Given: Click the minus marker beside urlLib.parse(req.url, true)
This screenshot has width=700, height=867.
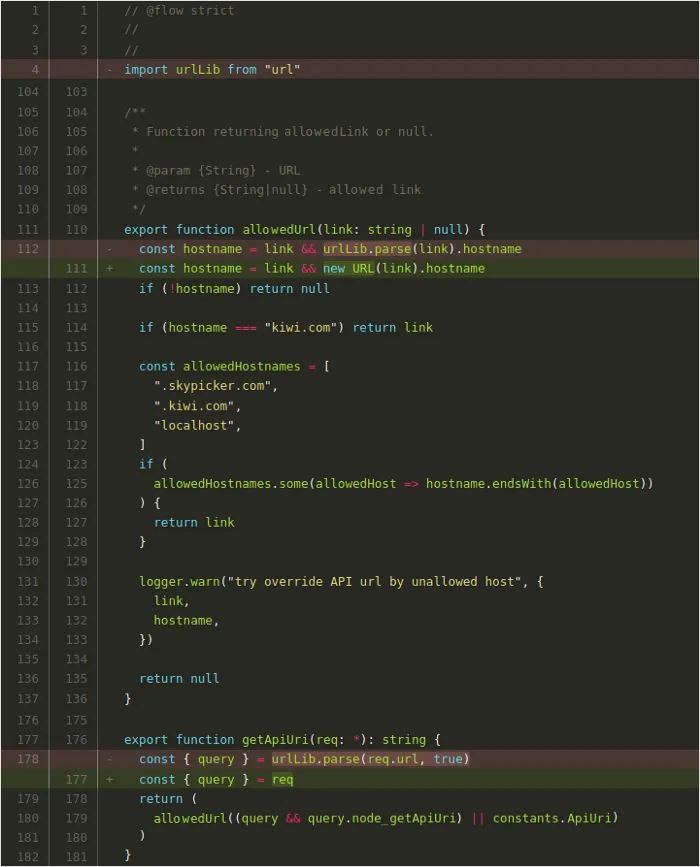Looking at the screenshot, I should [110, 760].
